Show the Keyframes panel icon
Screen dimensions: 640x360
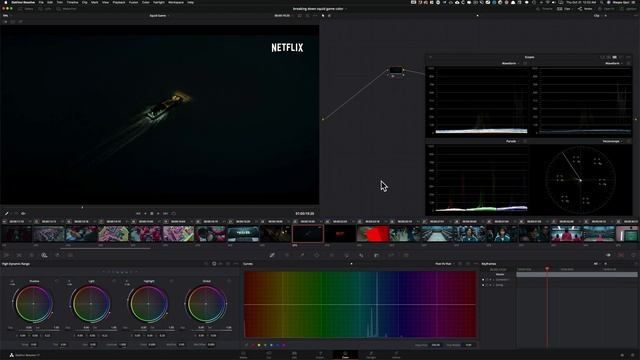pyautogui.click(x=609, y=255)
